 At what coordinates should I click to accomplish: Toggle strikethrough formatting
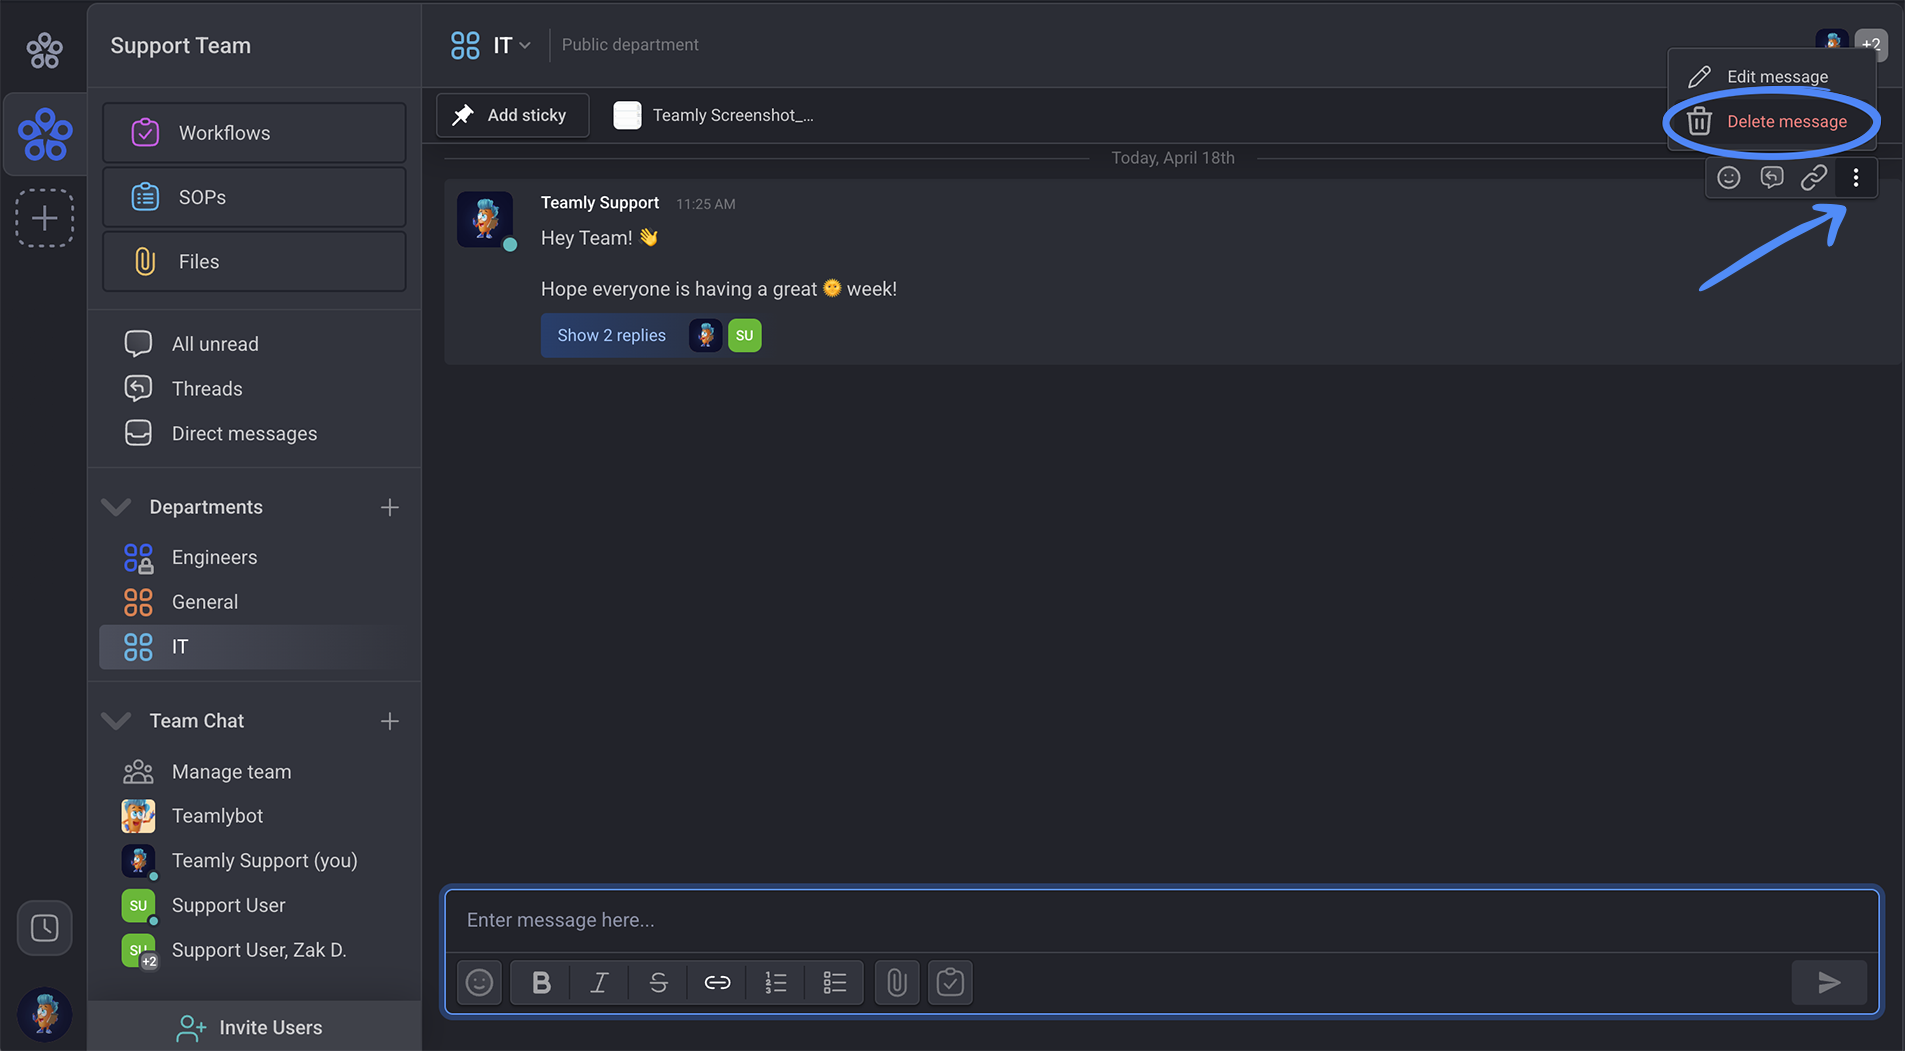click(658, 982)
